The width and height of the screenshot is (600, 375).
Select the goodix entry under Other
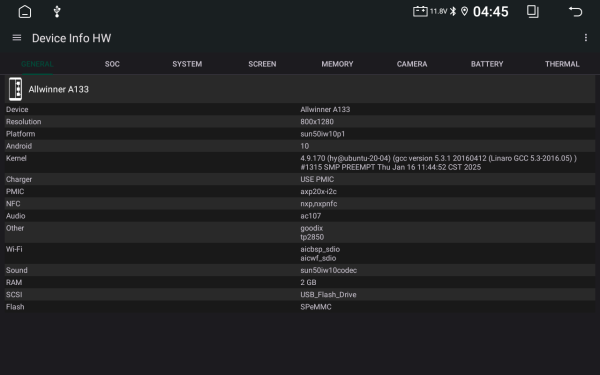[311, 228]
